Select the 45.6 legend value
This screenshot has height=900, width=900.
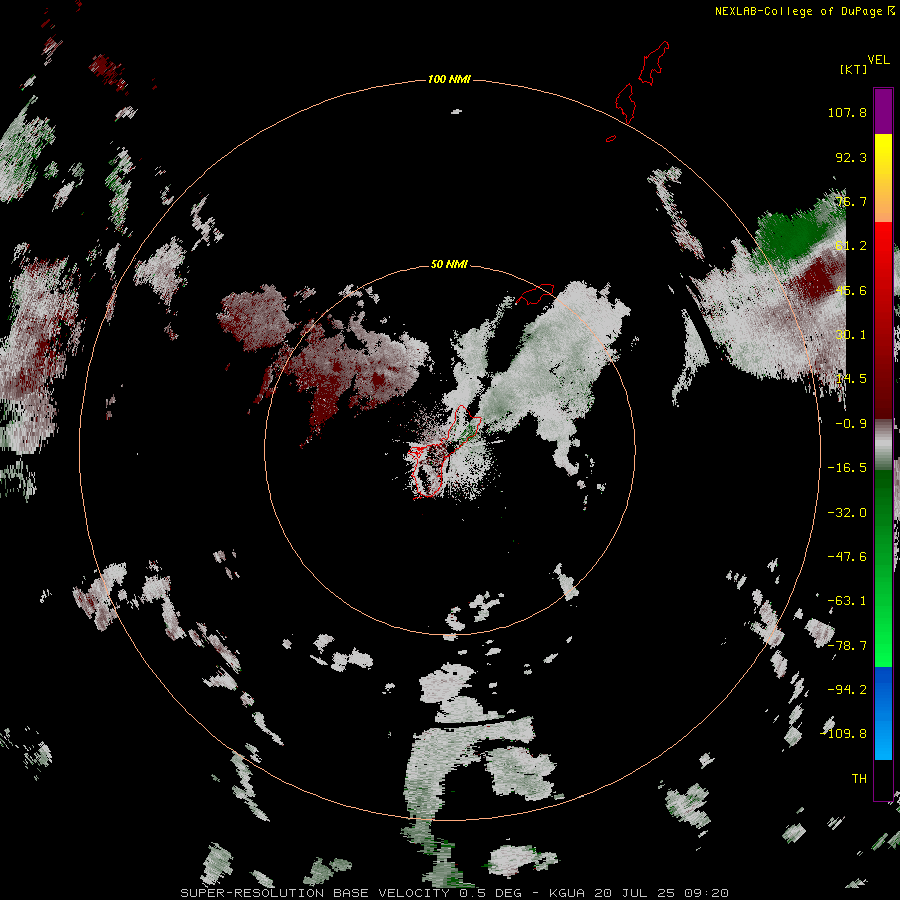(x=851, y=290)
